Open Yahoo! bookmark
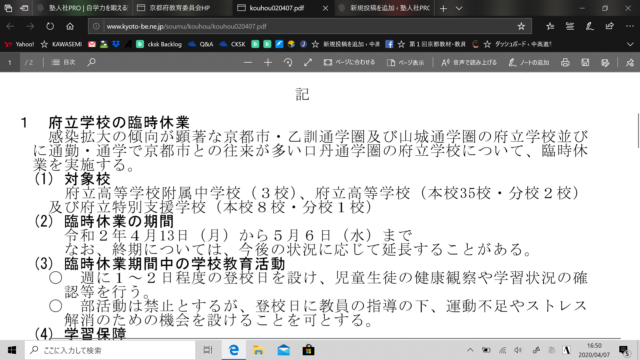 coord(19,44)
